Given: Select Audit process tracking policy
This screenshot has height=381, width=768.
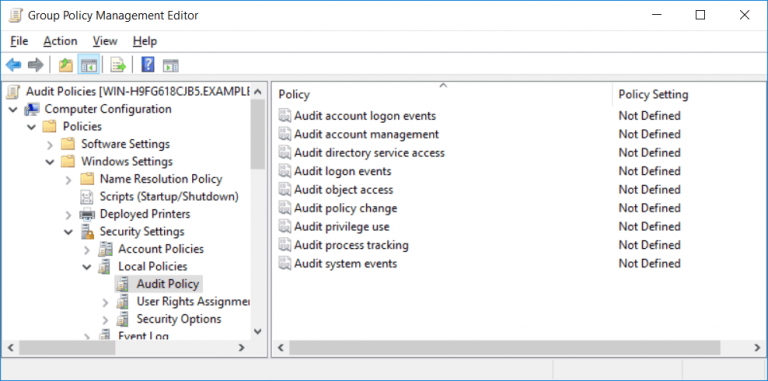Looking at the screenshot, I should tap(351, 245).
